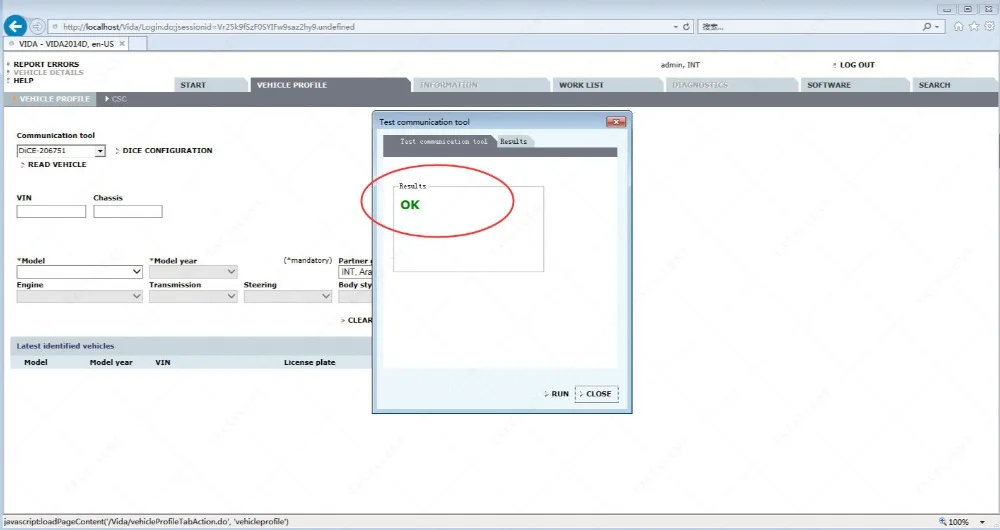Image resolution: width=1000 pixels, height=530 pixels.
Task: Open zoom level dropdown arrow
Action: [x=982, y=522]
